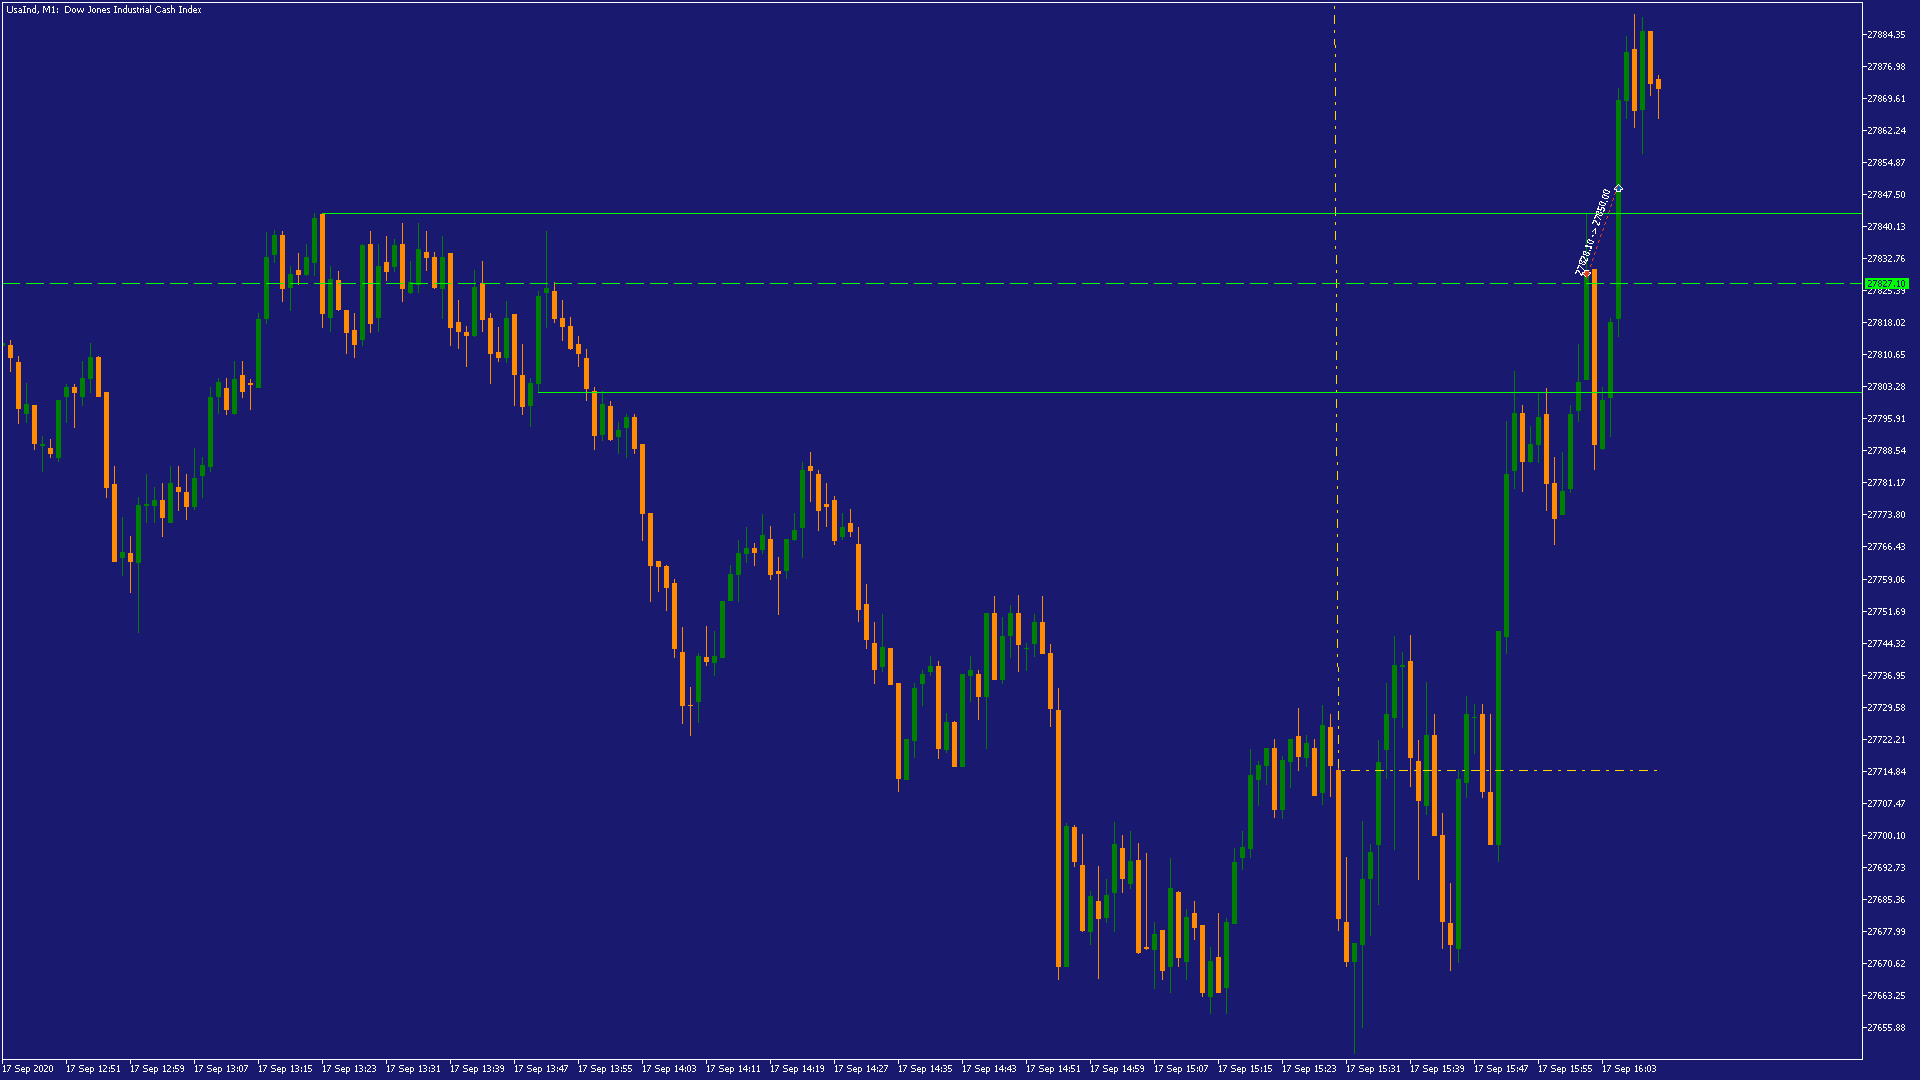Image resolution: width=1920 pixels, height=1080 pixels.
Task: Select the dotted trade line between arrows
Action: point(1602,231)
